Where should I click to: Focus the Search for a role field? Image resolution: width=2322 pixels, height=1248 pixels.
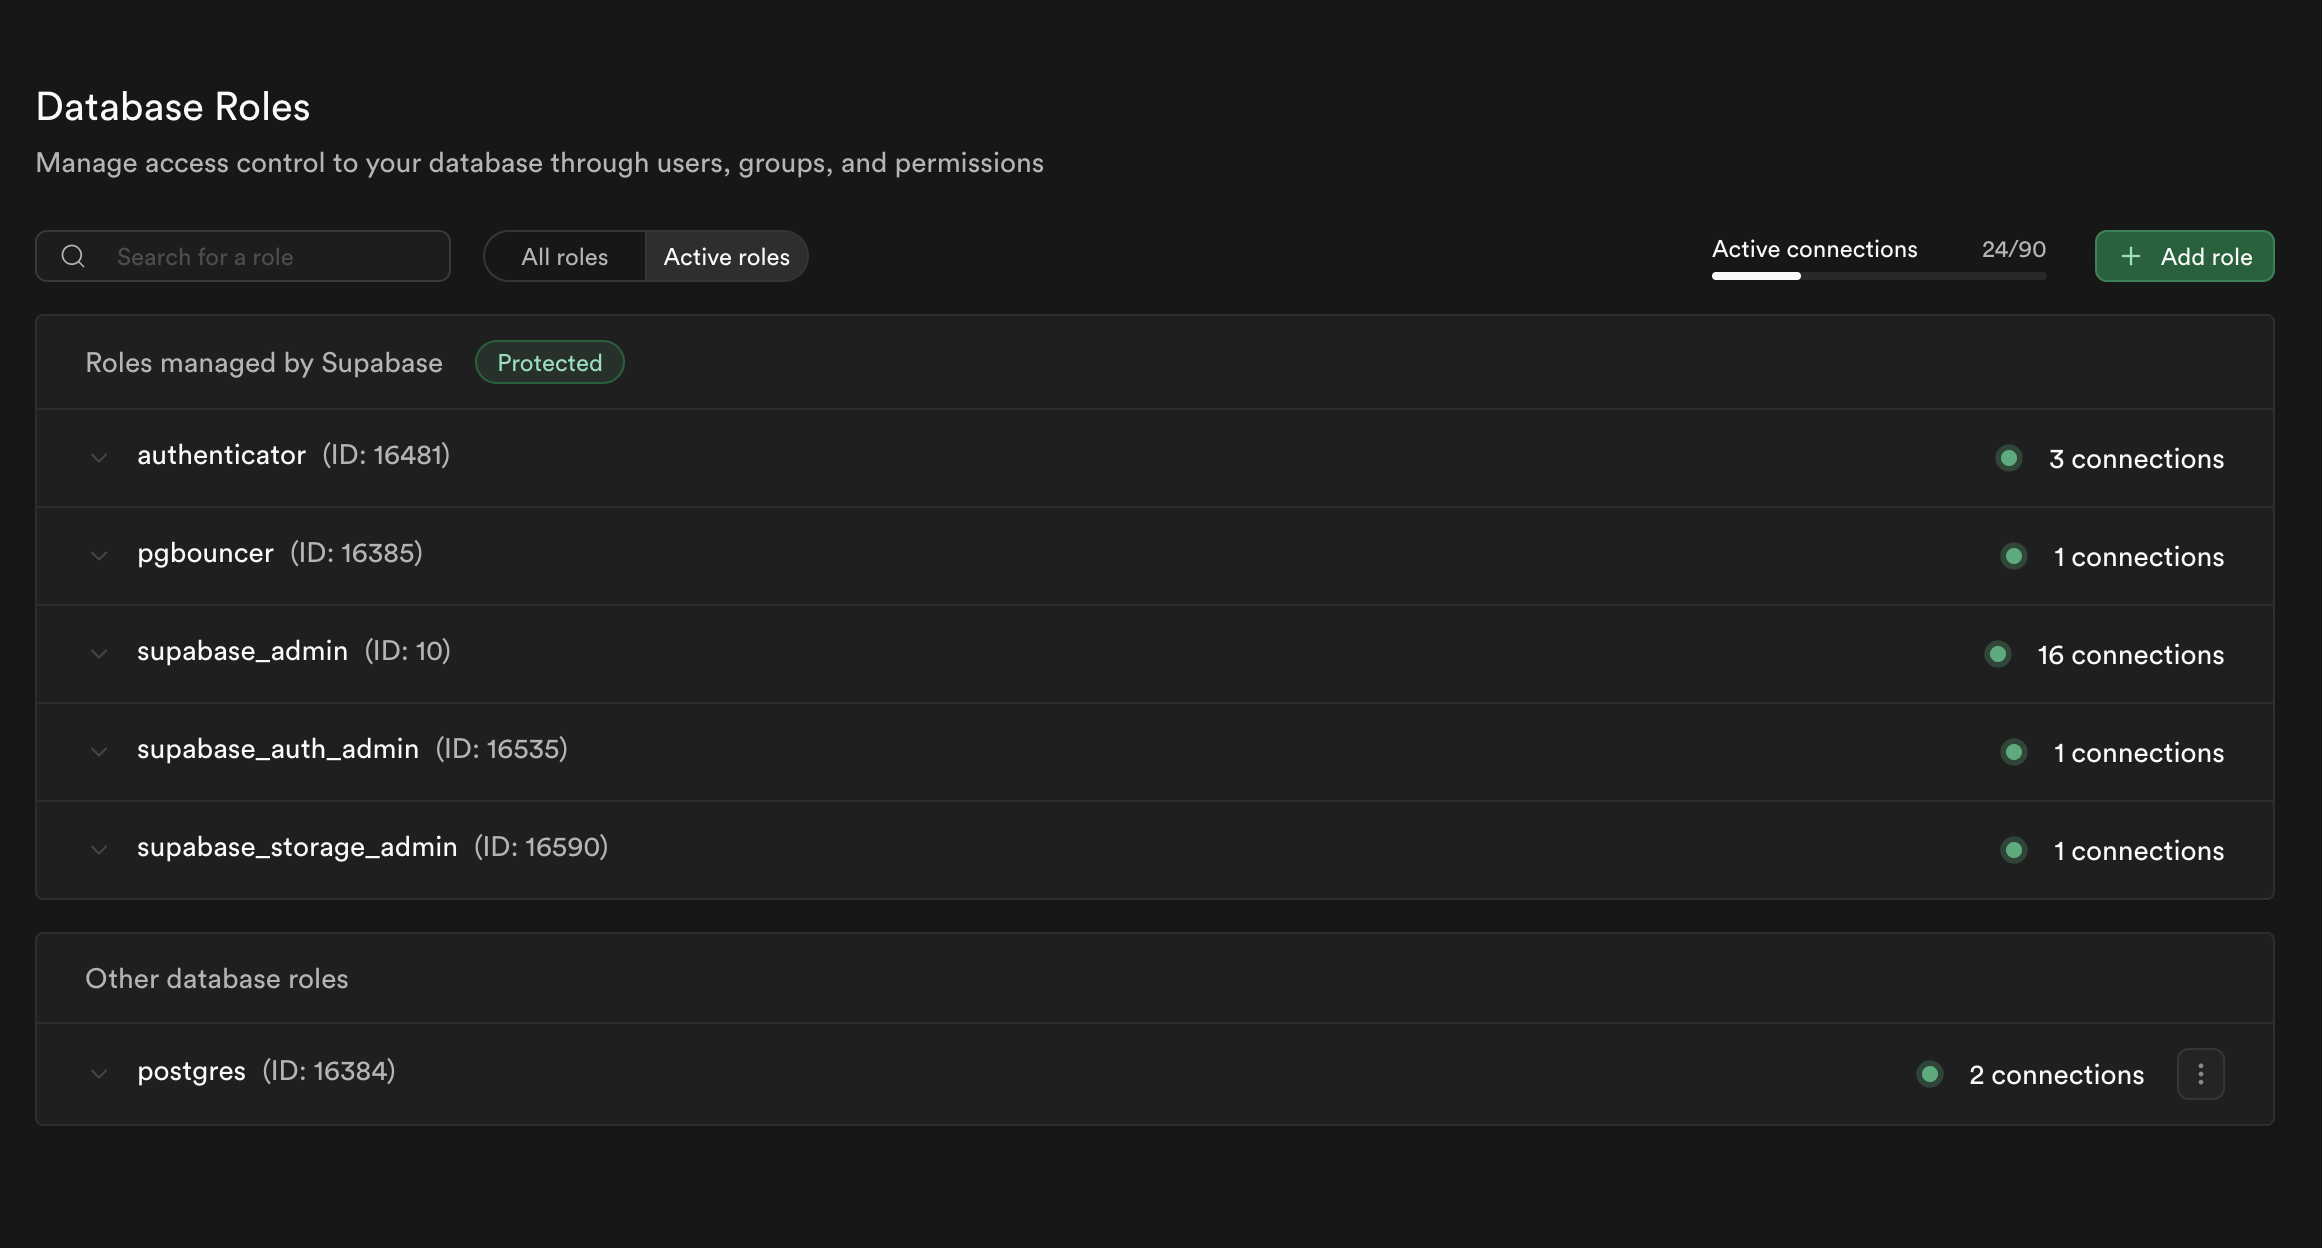270,256
